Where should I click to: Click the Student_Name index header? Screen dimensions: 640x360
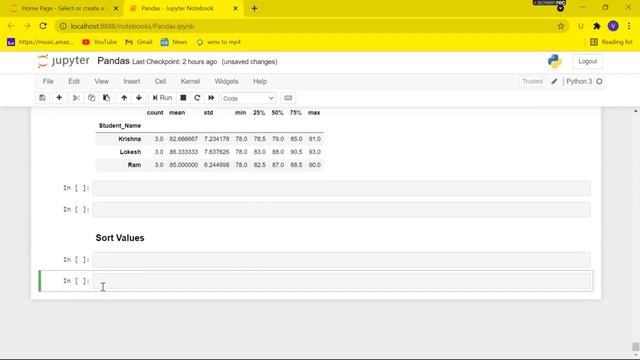click(x=120, y=126)
